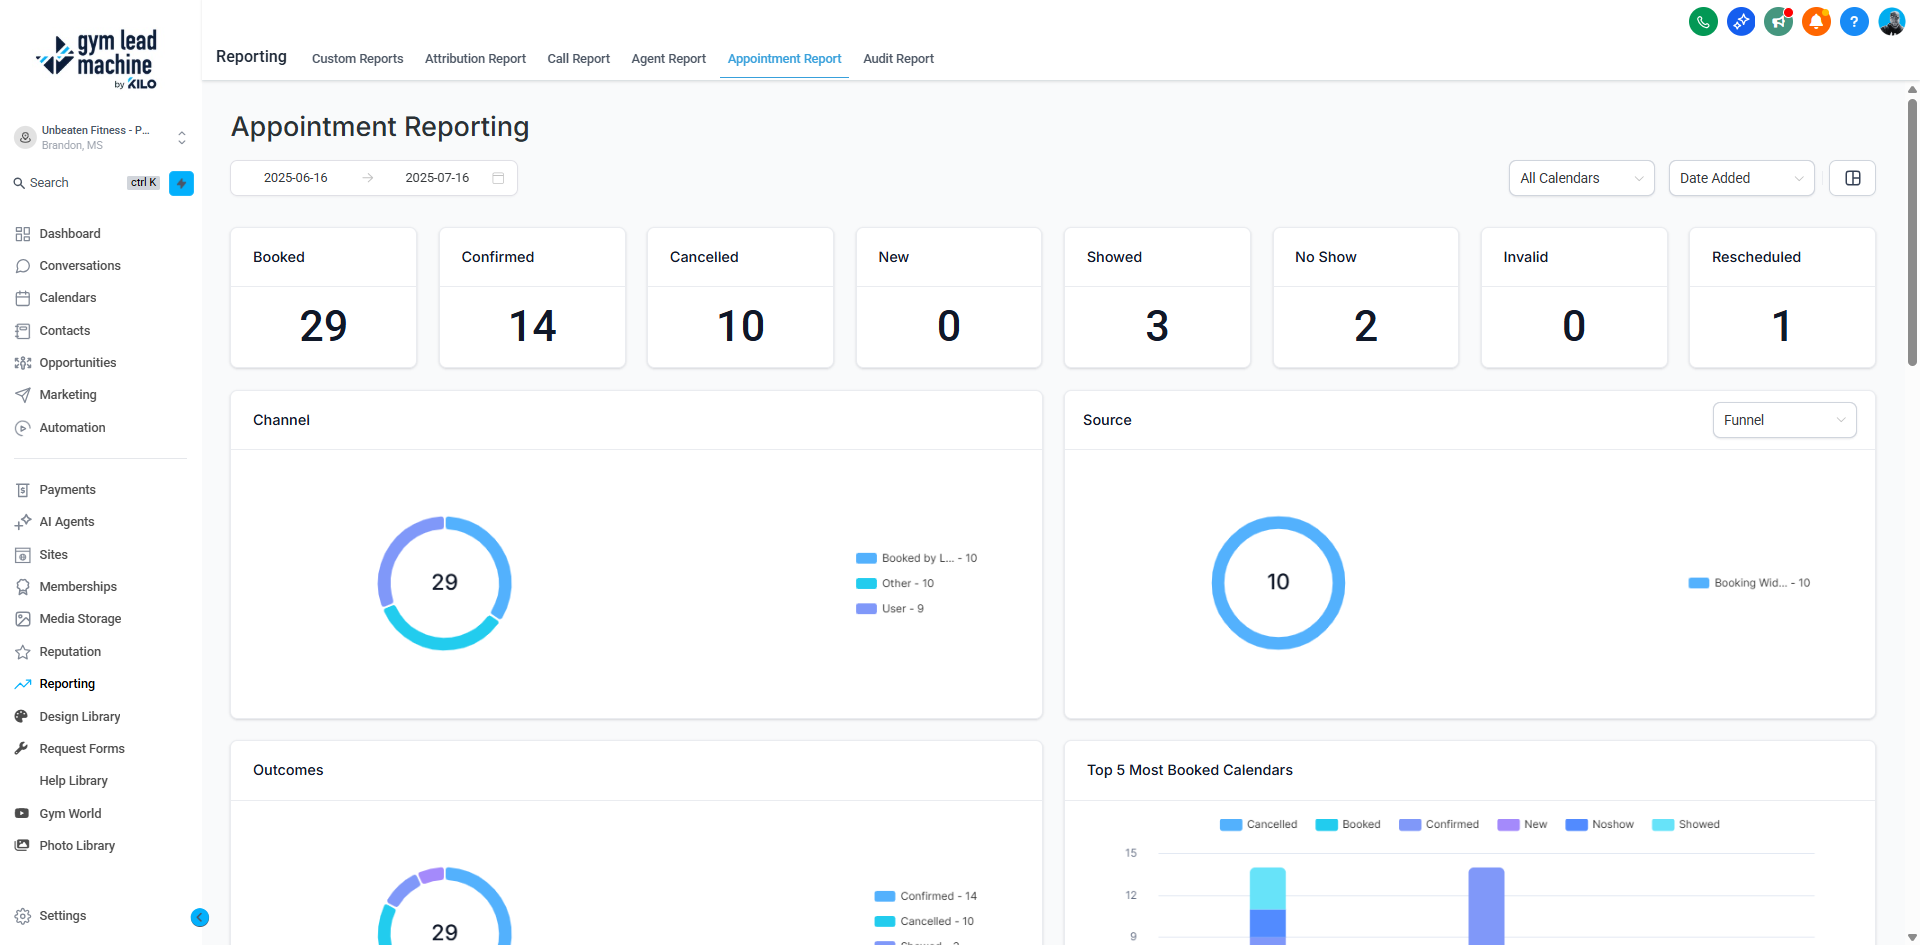
Task: Open the megaphone announcements icon
Action: point(1778,21)
